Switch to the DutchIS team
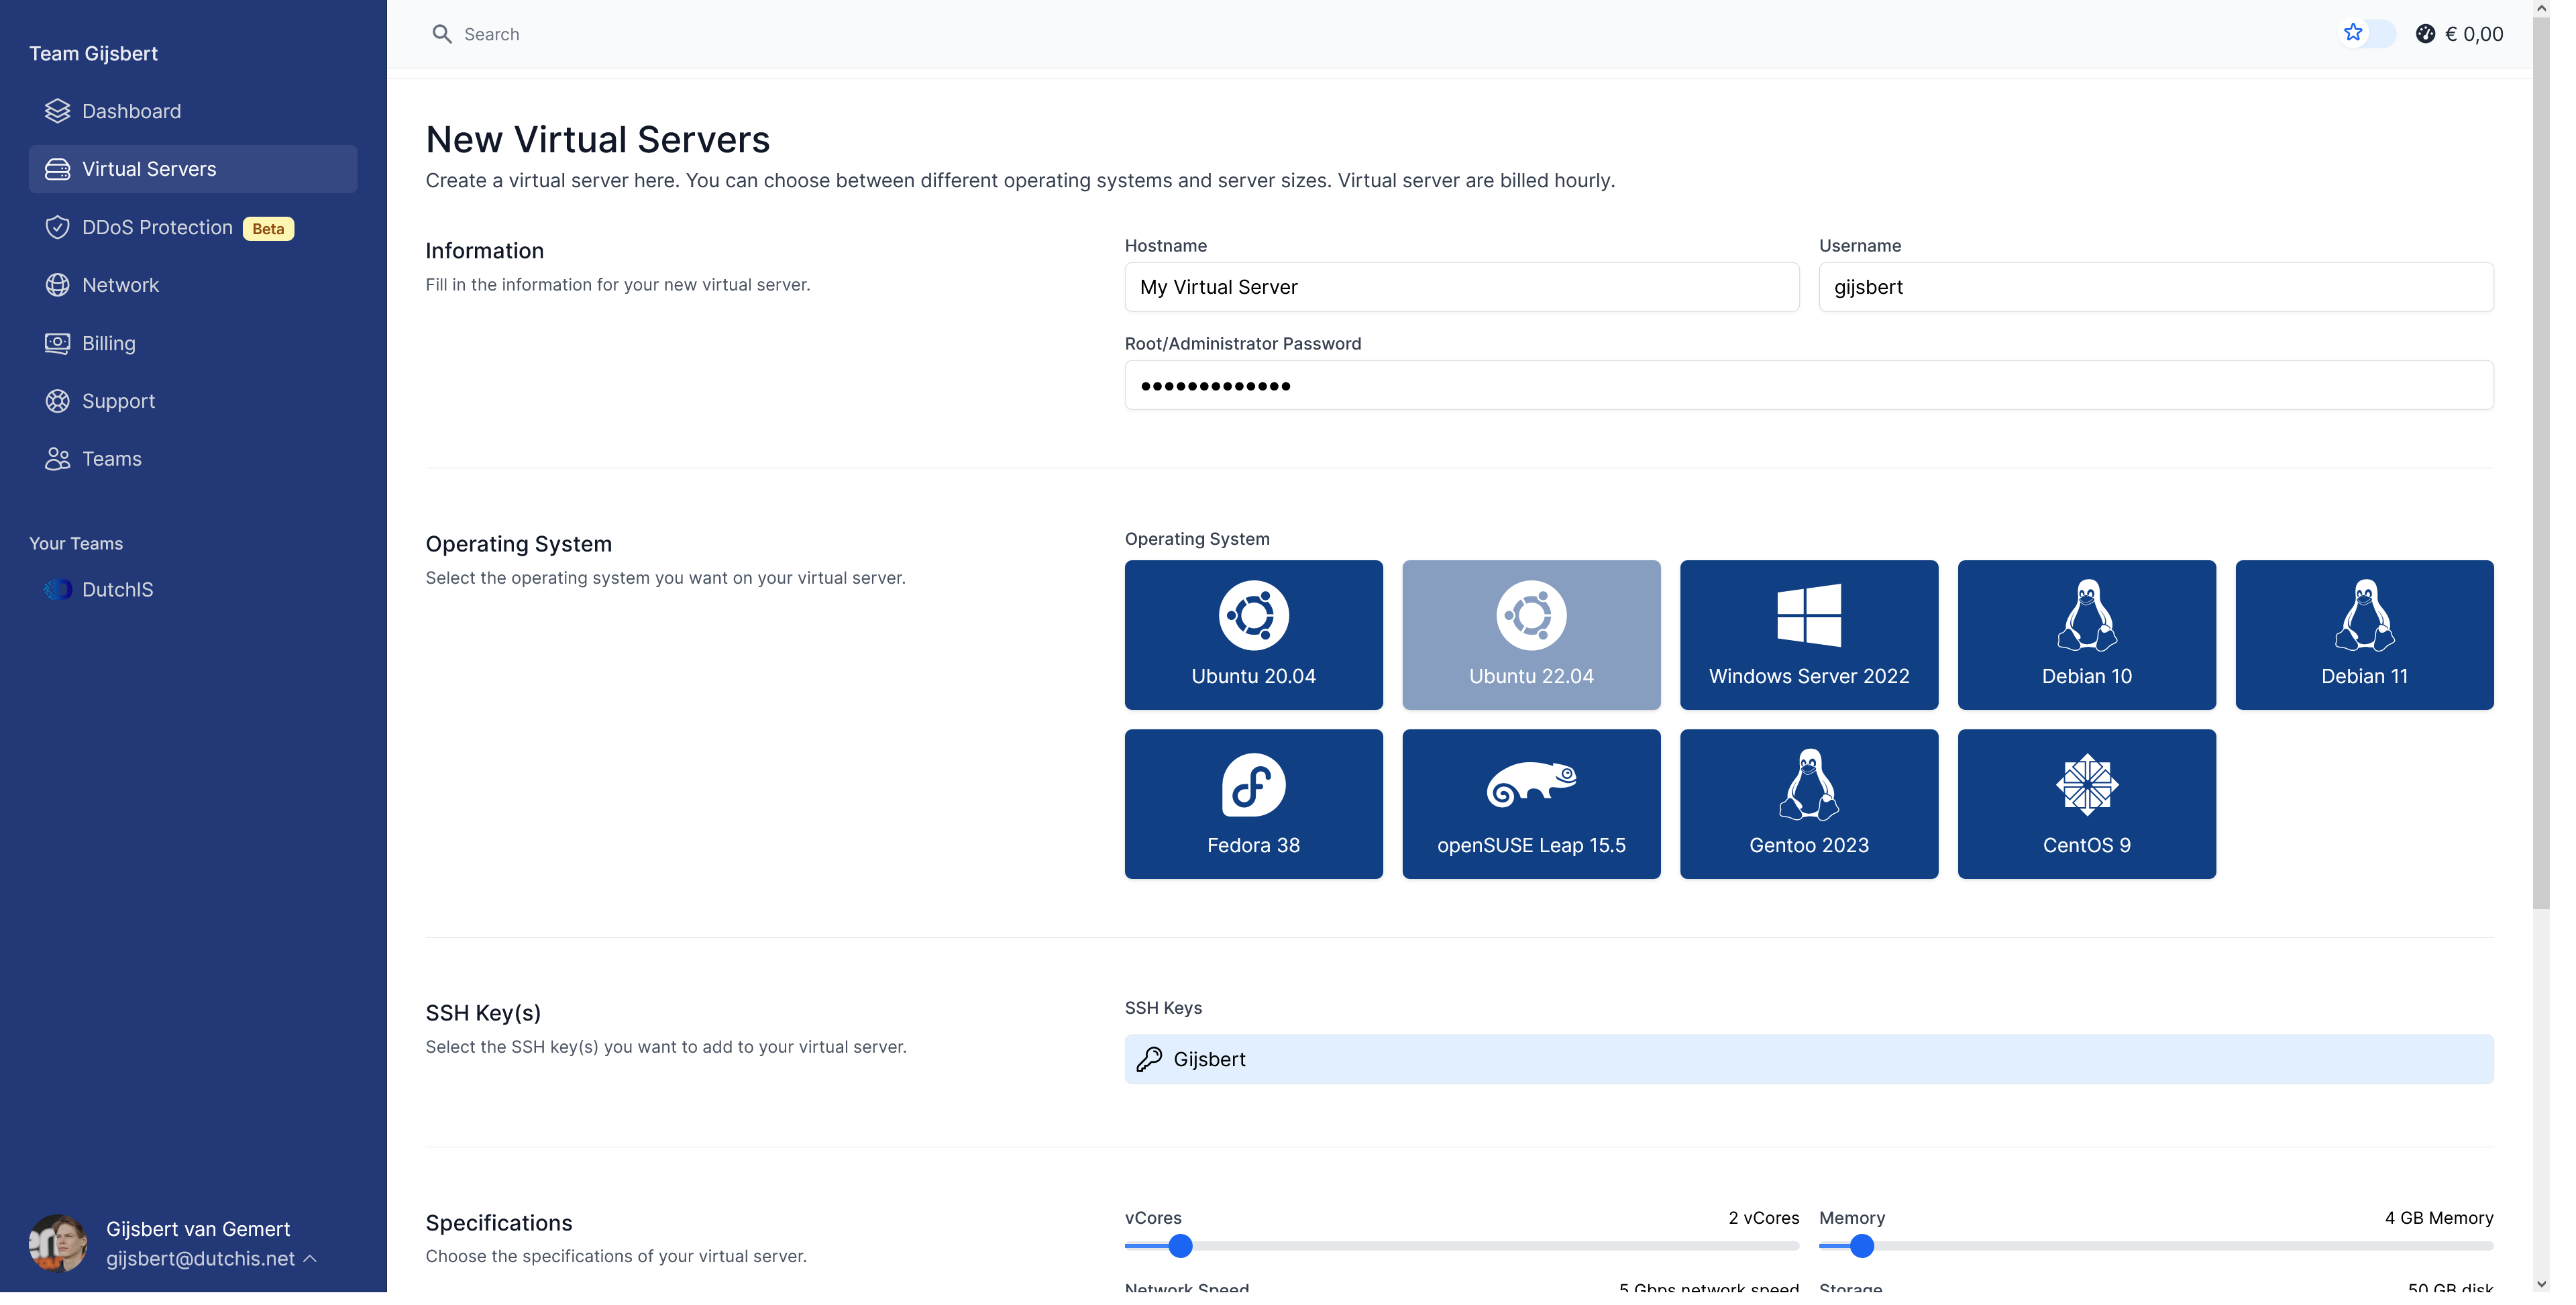 195,595
